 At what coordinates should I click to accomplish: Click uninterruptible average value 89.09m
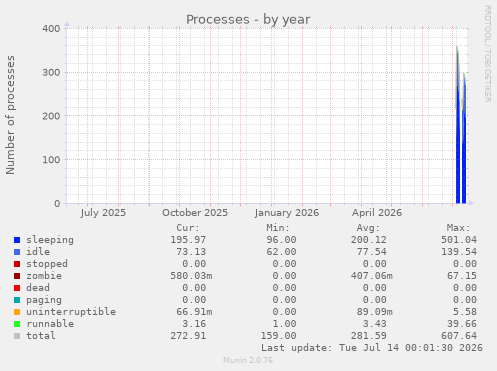click(x=375, y=312)
